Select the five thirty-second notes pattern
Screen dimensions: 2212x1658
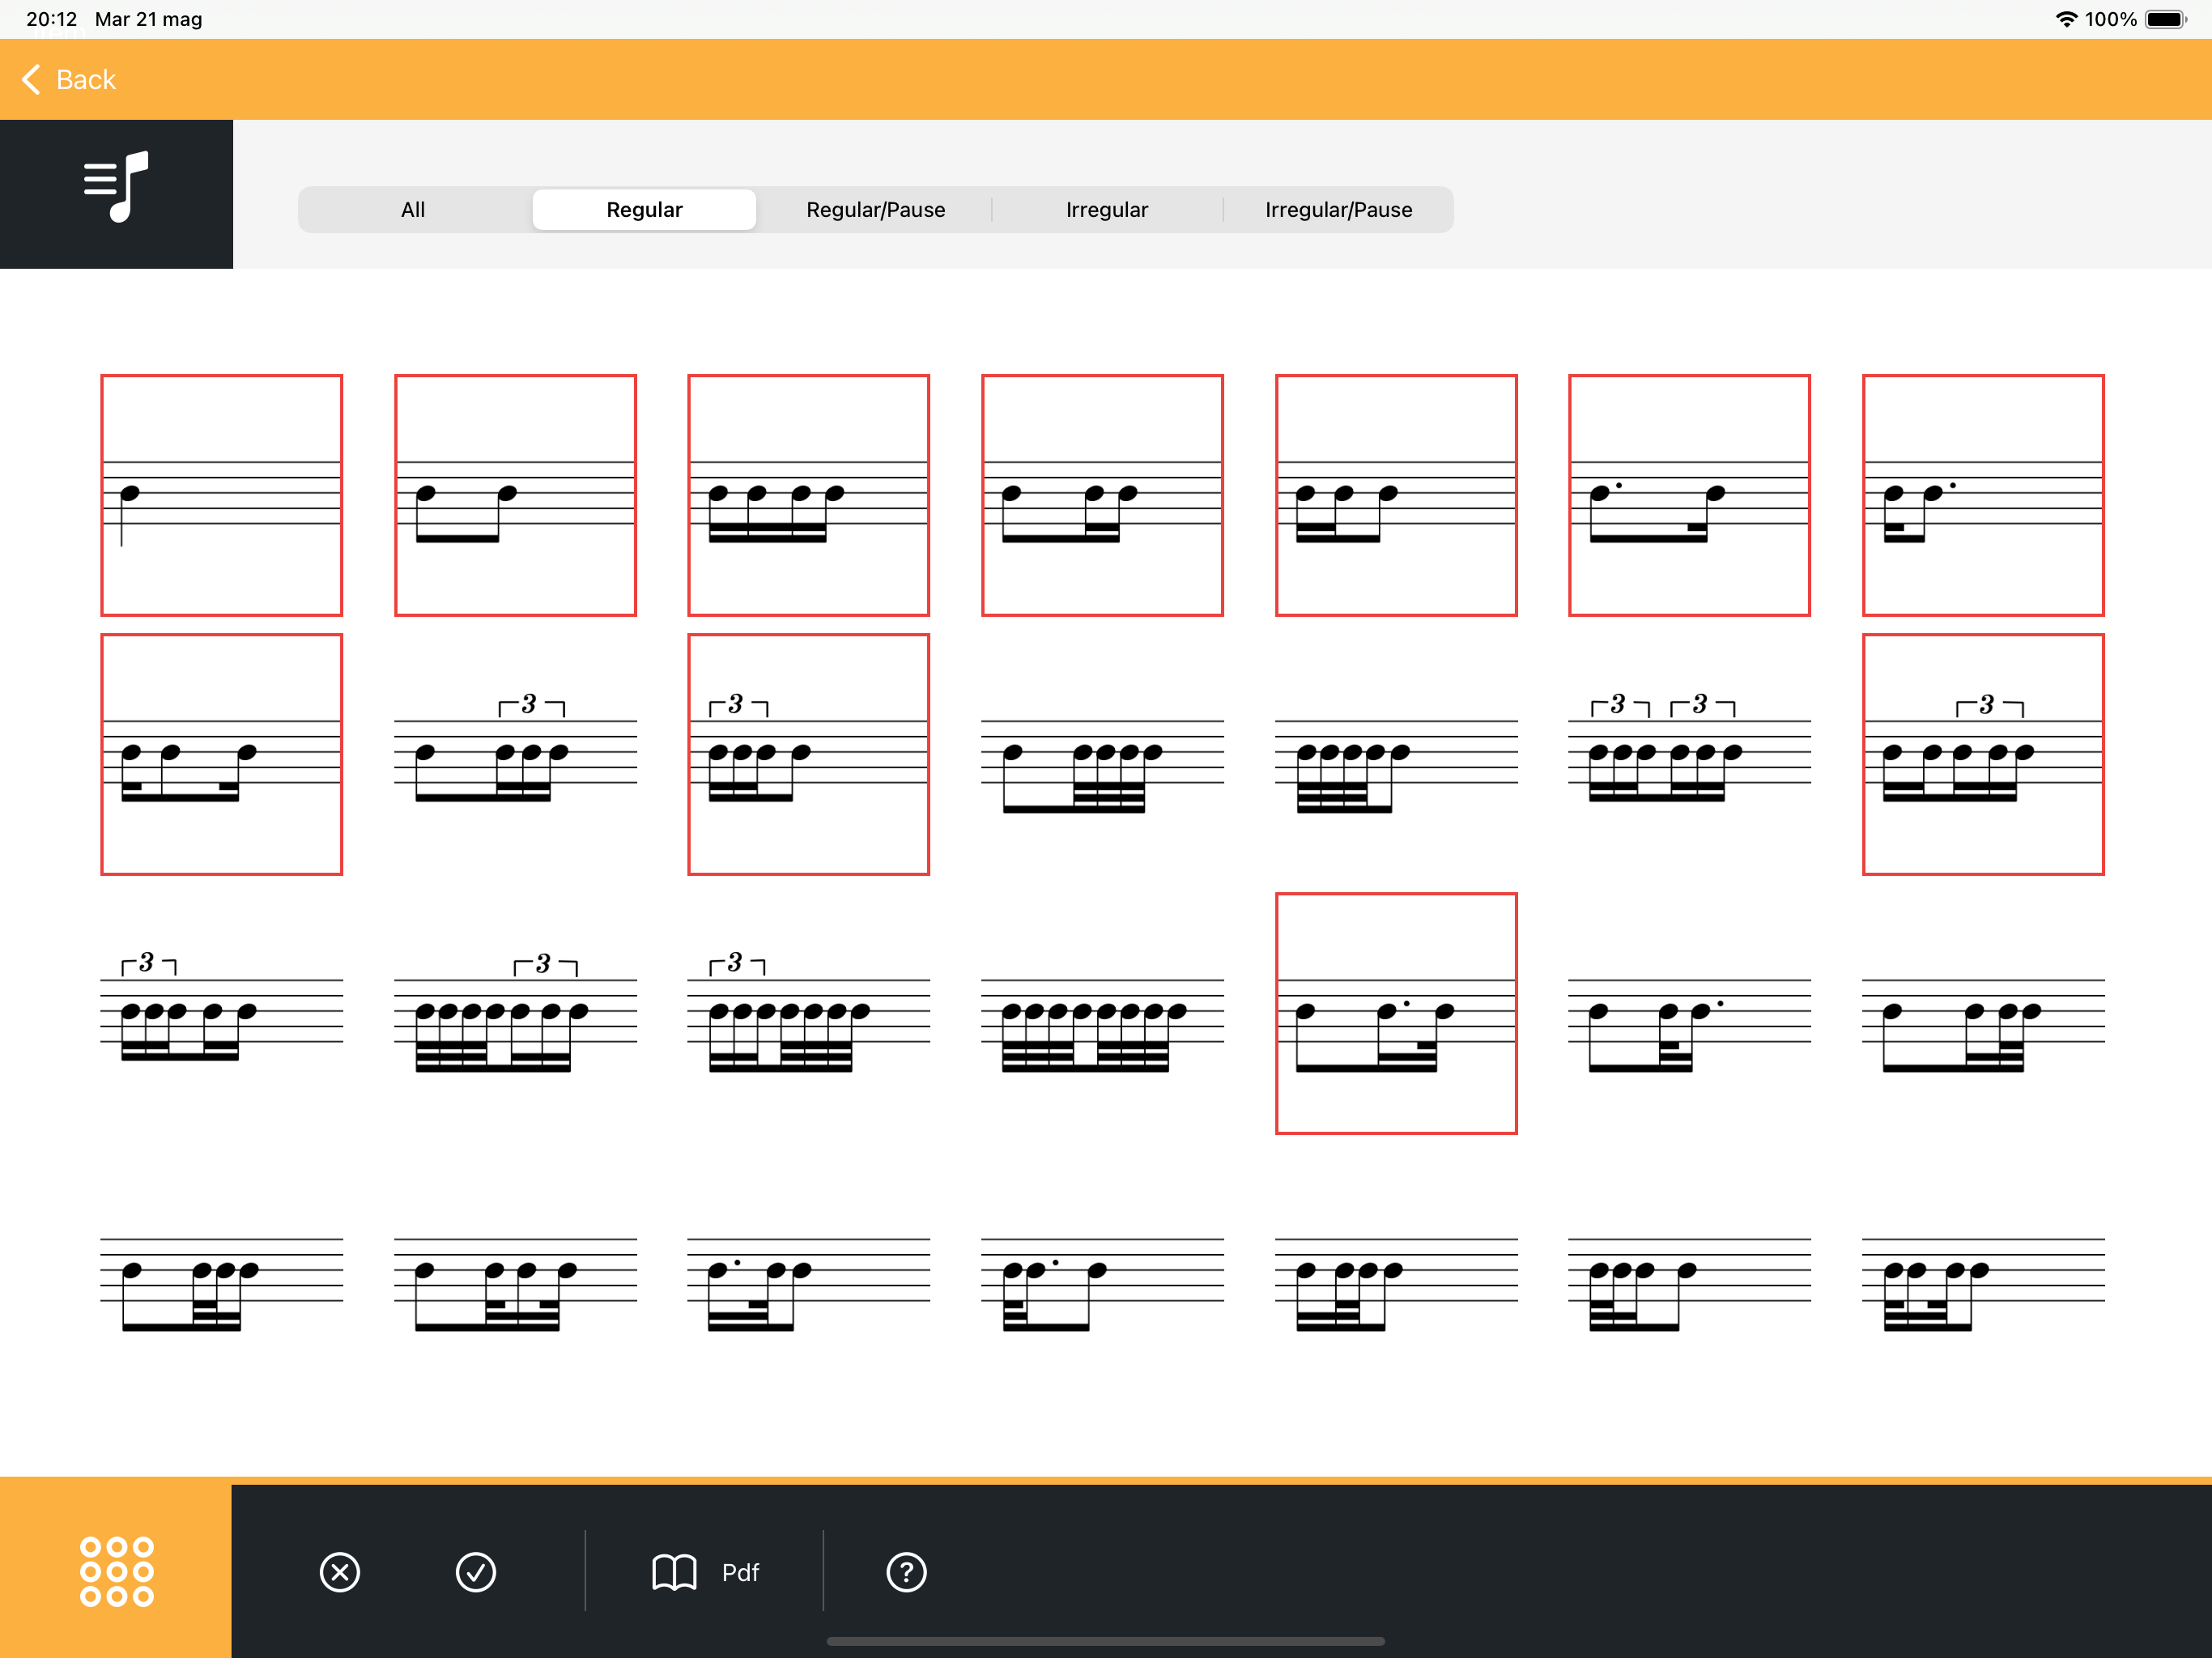(x=1396, y=755)
